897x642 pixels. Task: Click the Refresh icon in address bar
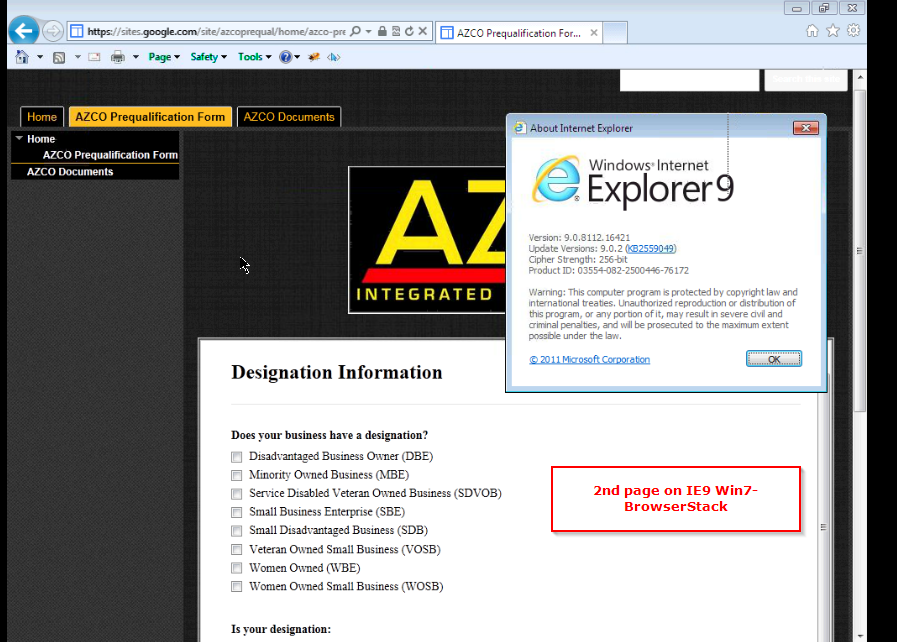409,31
